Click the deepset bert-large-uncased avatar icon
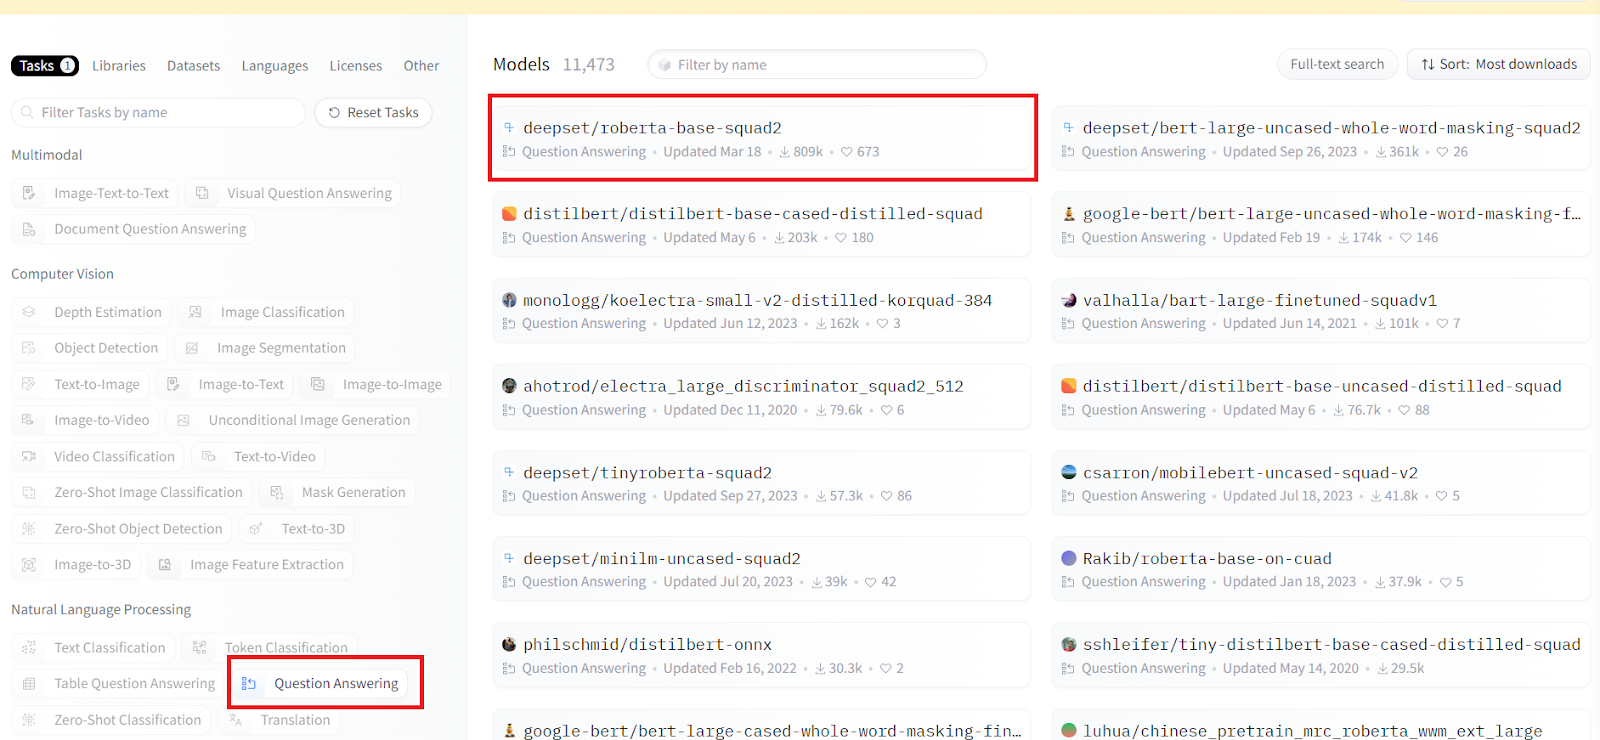The width and height of the screenshot is (1600, 740). click(x=1069, y=128)
